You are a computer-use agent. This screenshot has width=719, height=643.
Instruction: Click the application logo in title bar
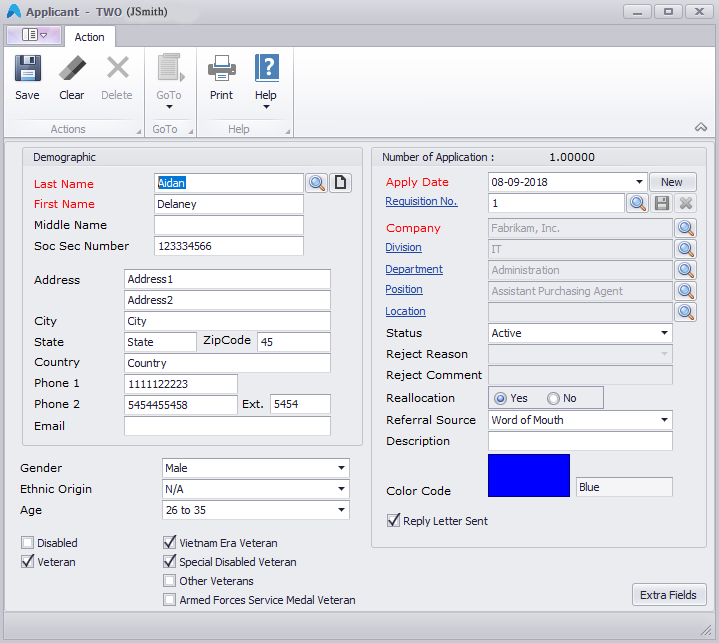coord(14,11)
